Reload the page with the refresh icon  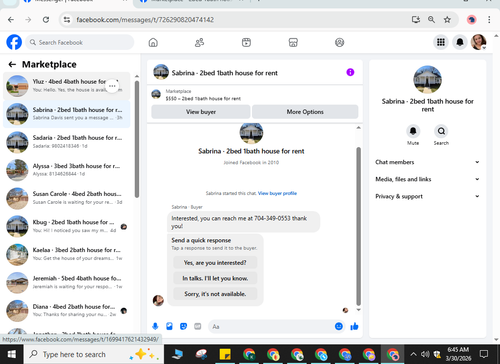coord(46,20)
